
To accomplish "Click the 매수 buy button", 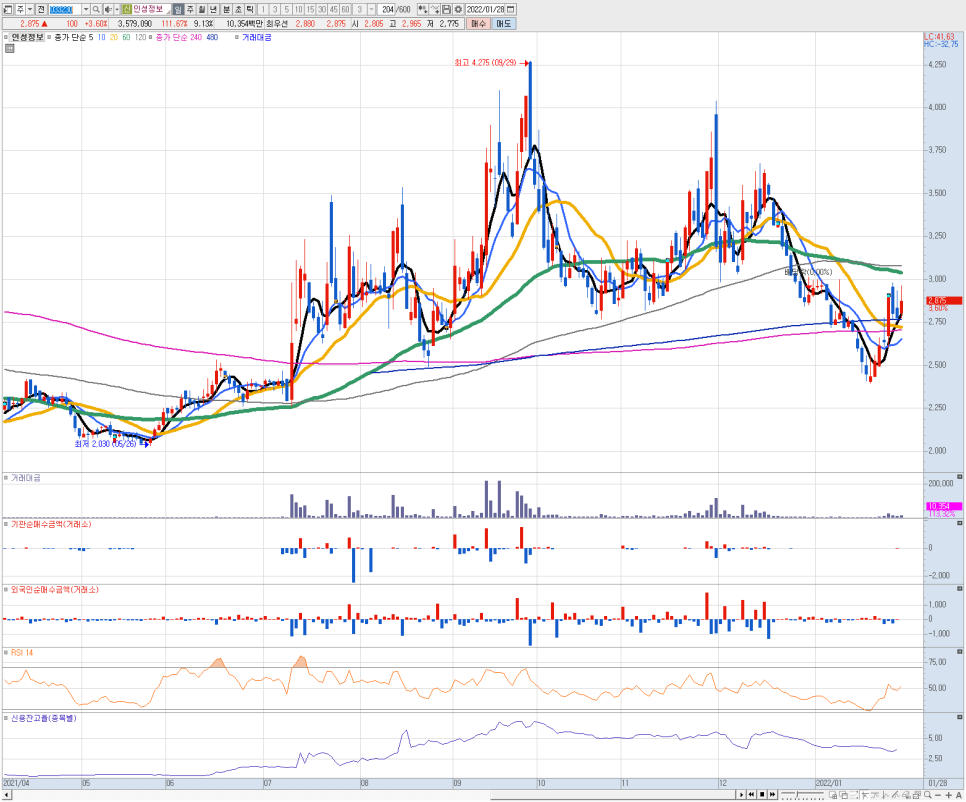I will (x=479, y=23).
